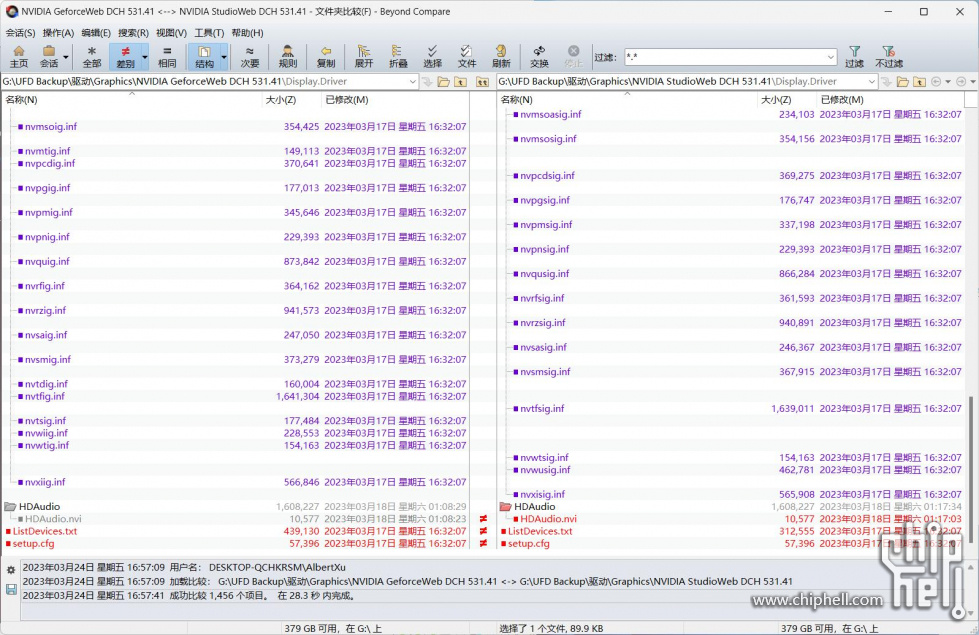Click the difference marker on setup.cfg row
The image size is (979, 635).
click(x=483, y=544)
